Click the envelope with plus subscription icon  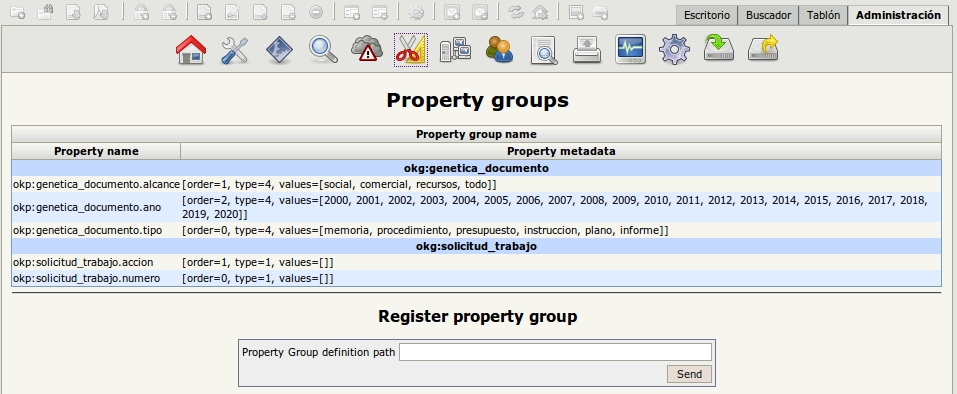pyautogui.click(x=452, y=12)
